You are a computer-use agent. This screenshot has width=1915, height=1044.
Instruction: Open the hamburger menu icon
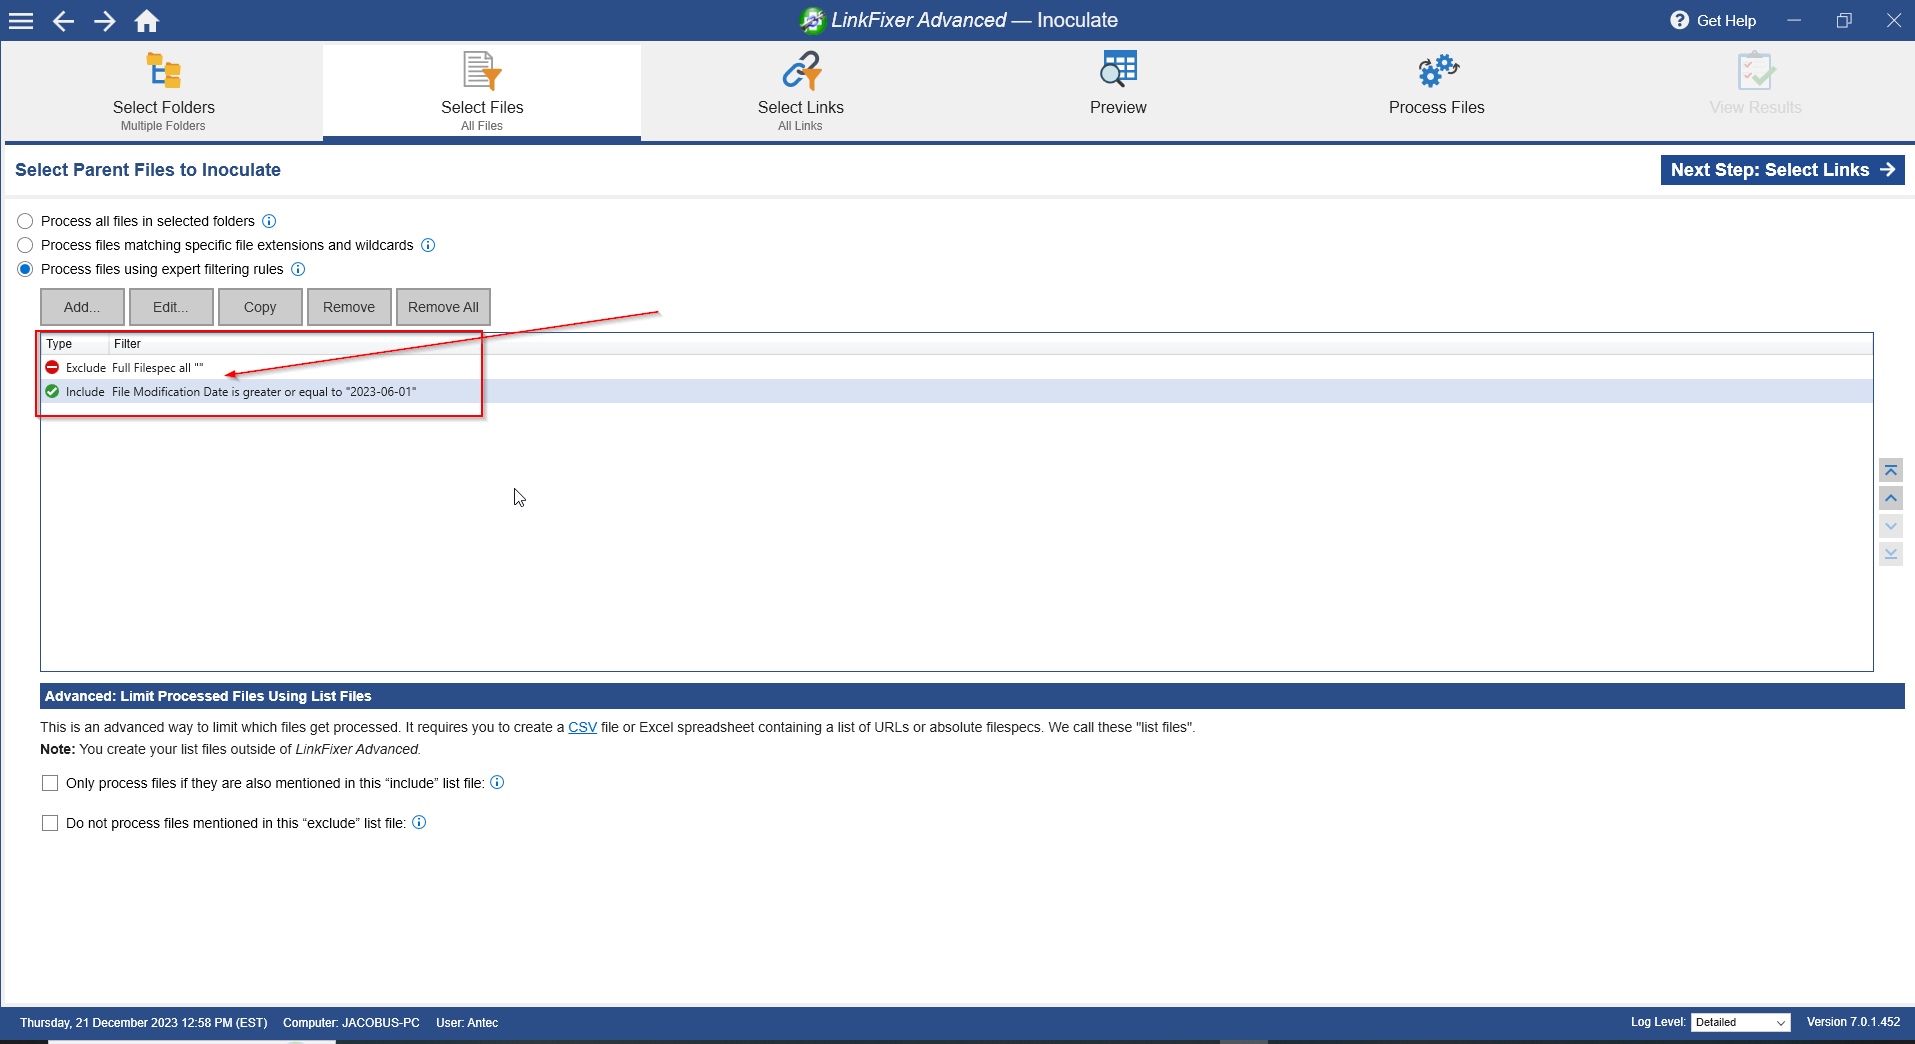click(x=21, y=21)
